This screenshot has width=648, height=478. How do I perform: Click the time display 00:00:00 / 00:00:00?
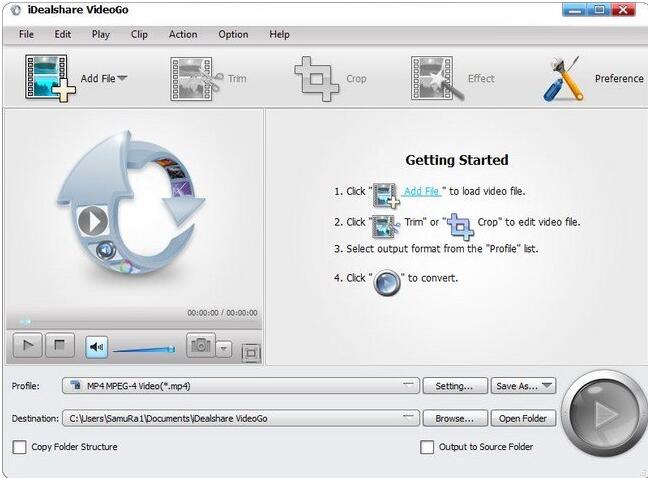click(x=222, y=313)
